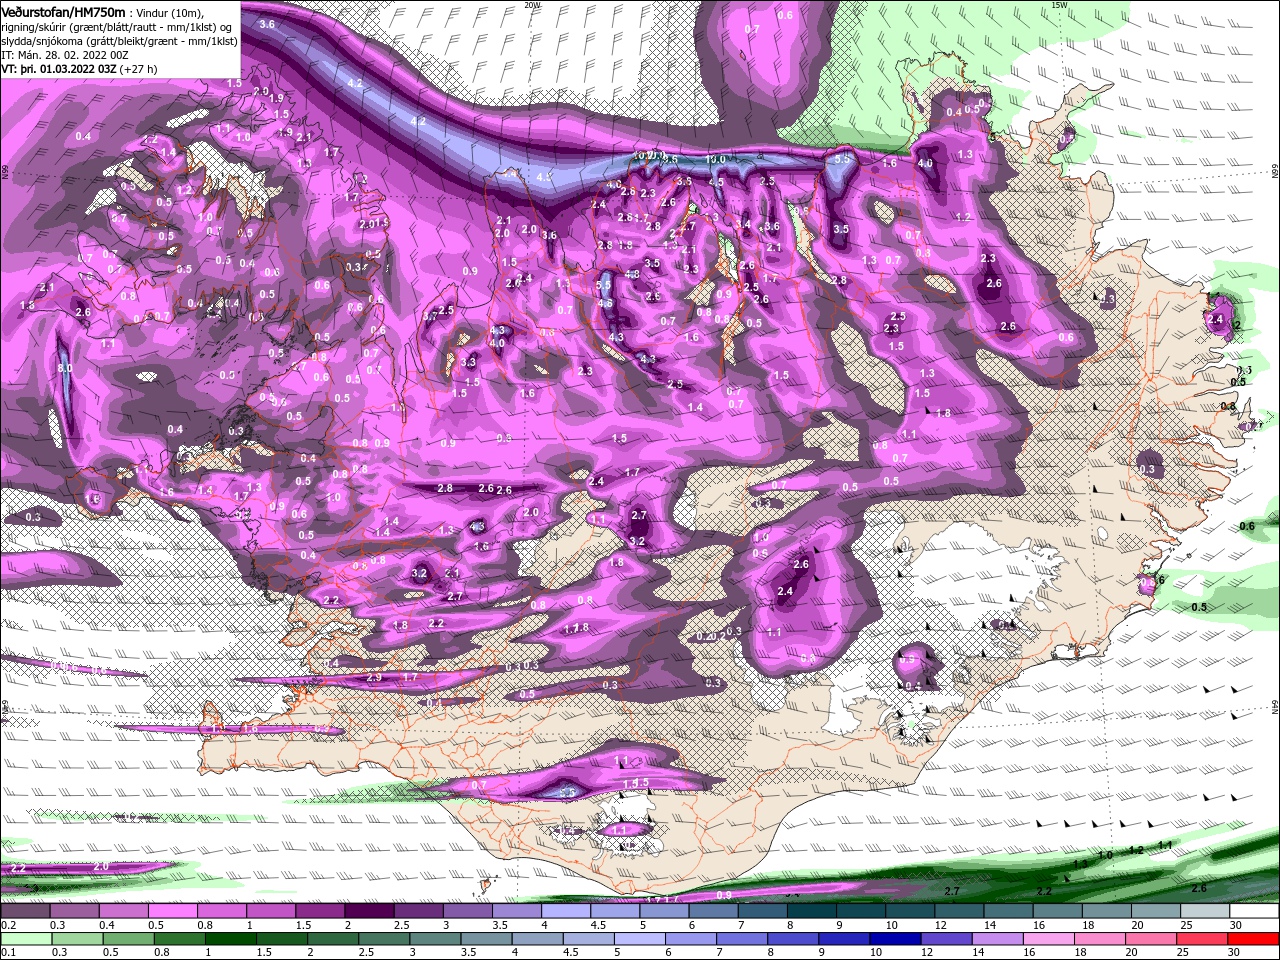Pick lower rain legend swatch between 1 and 1.5
Image resolution: width=1280 pixels, height=960 pixels.
(x=230, y=939)
